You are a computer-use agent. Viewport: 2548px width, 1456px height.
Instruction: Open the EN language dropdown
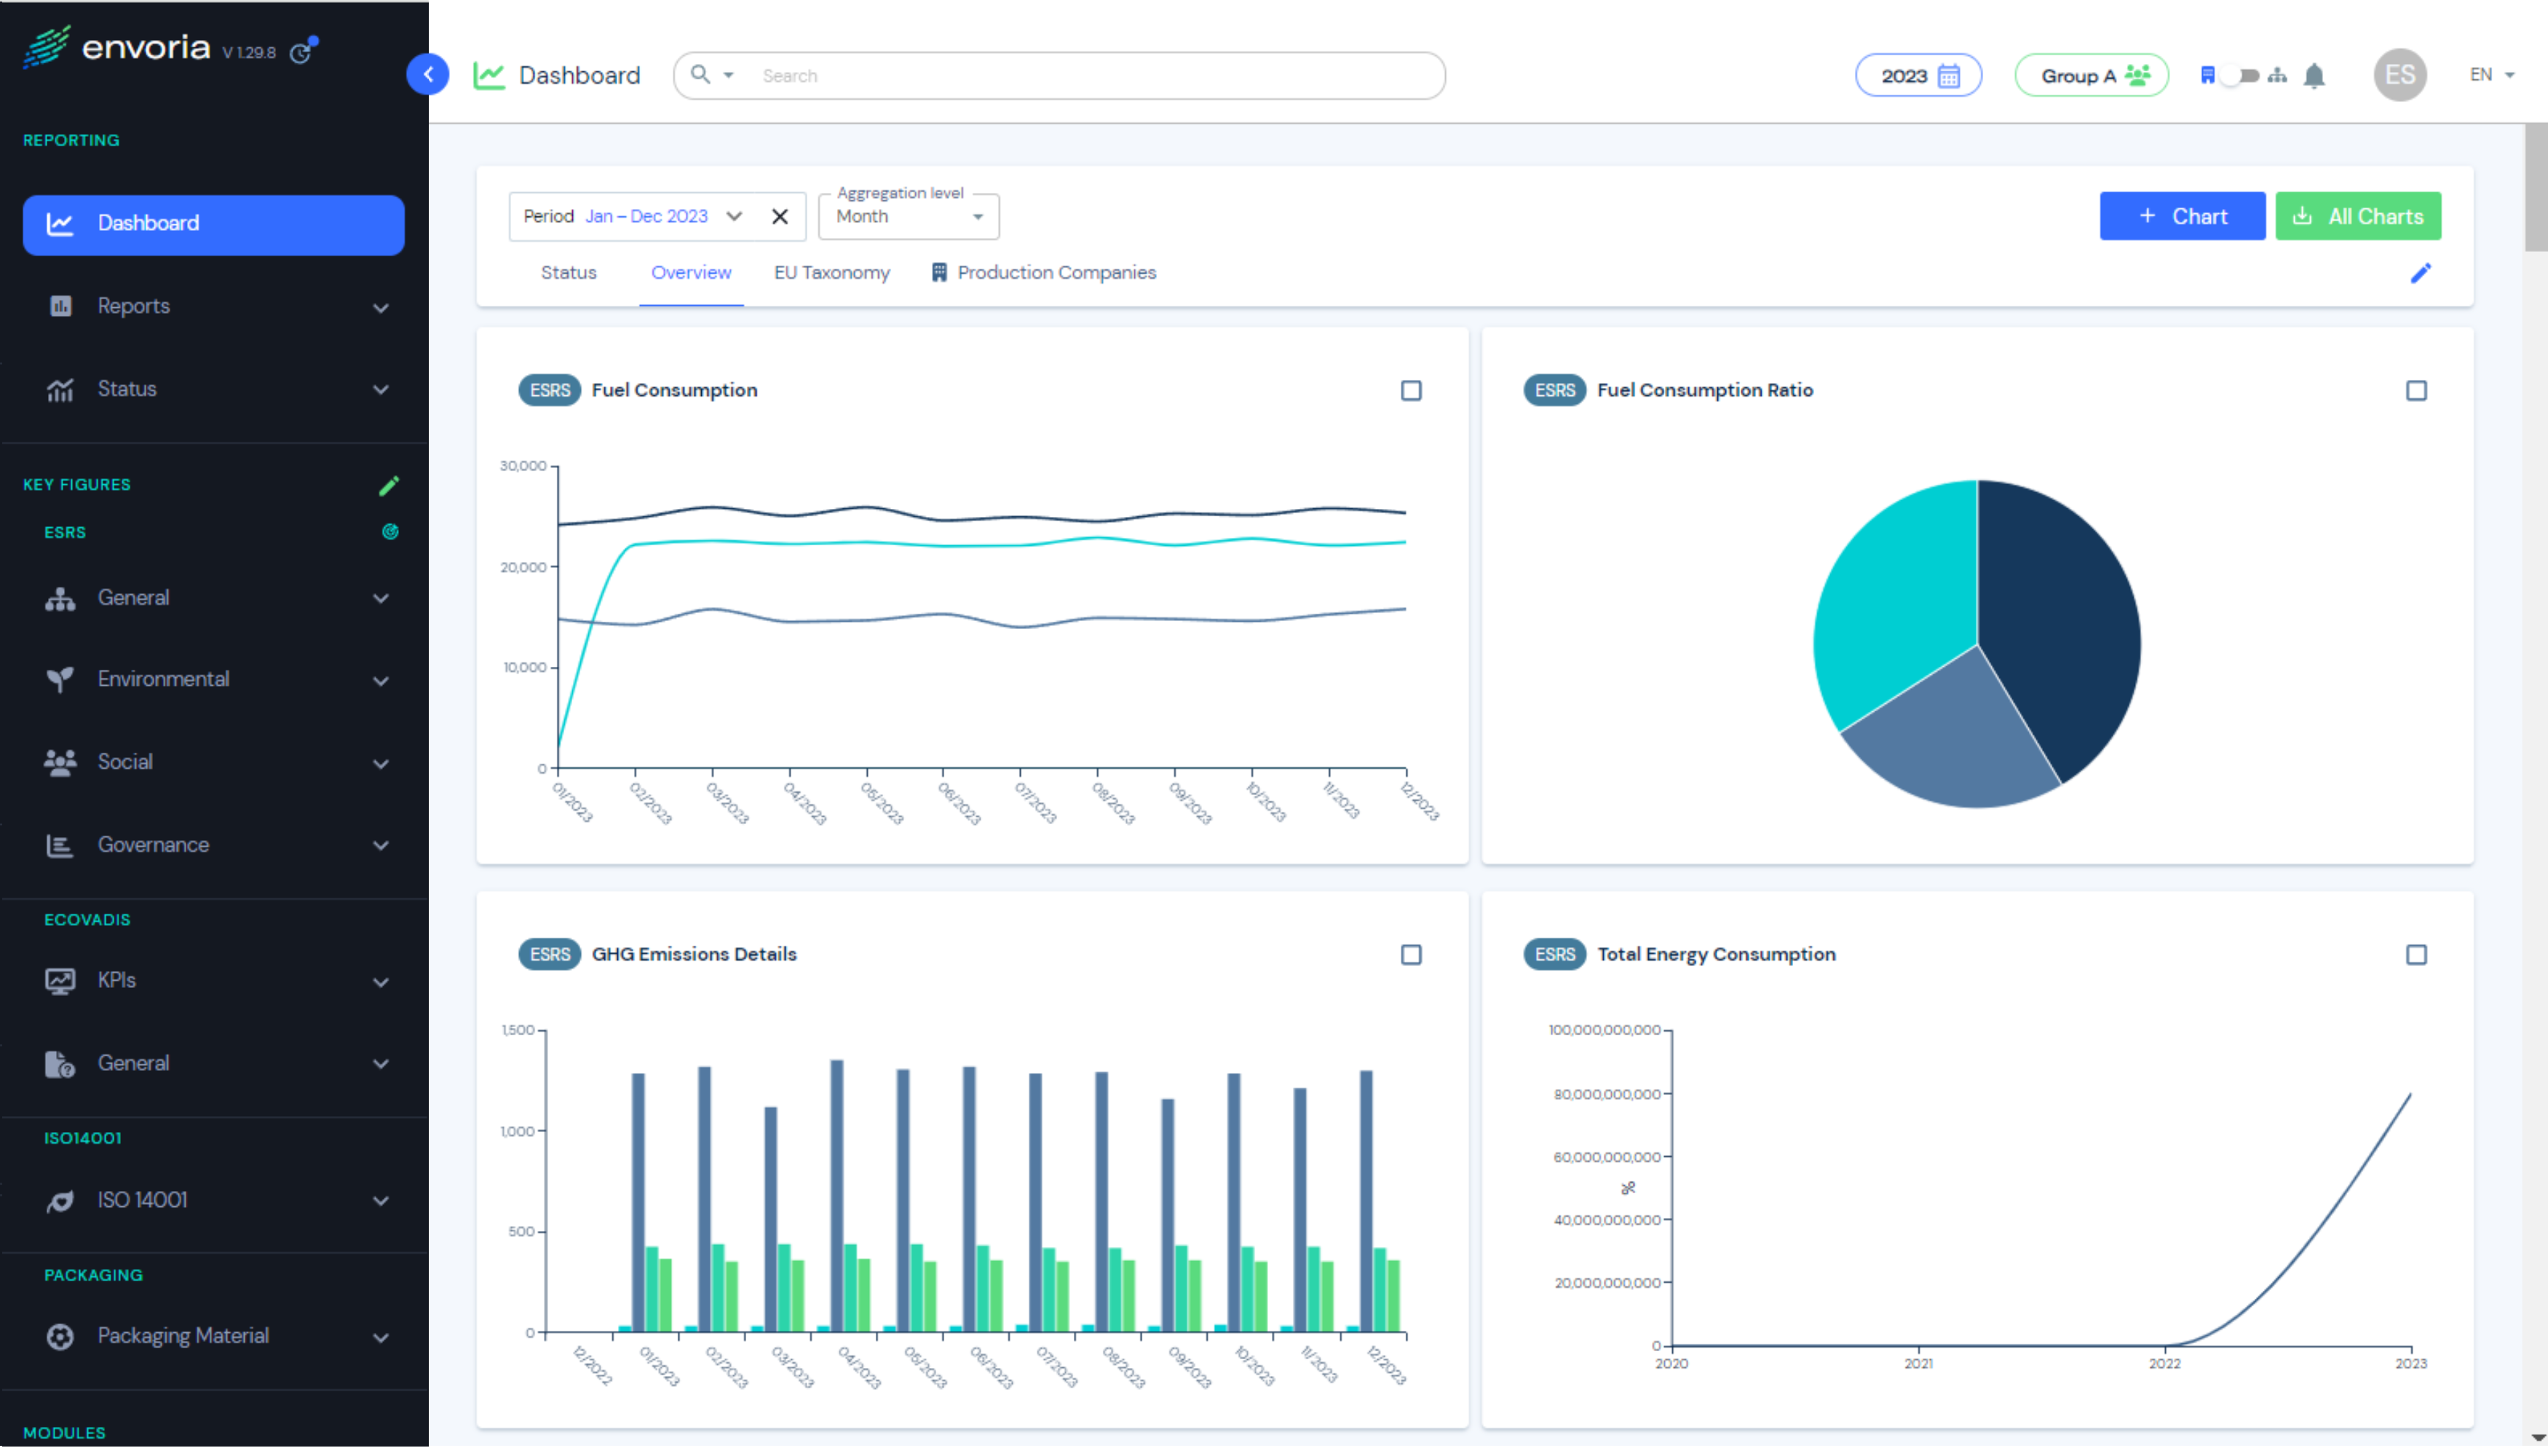pyautogui.click(x=2491, y=75)
